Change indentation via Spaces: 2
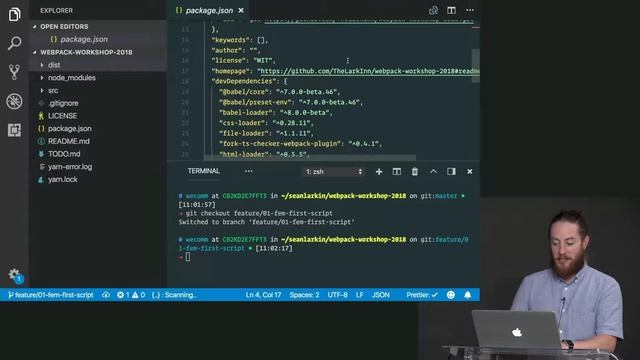 pos(304,295)
